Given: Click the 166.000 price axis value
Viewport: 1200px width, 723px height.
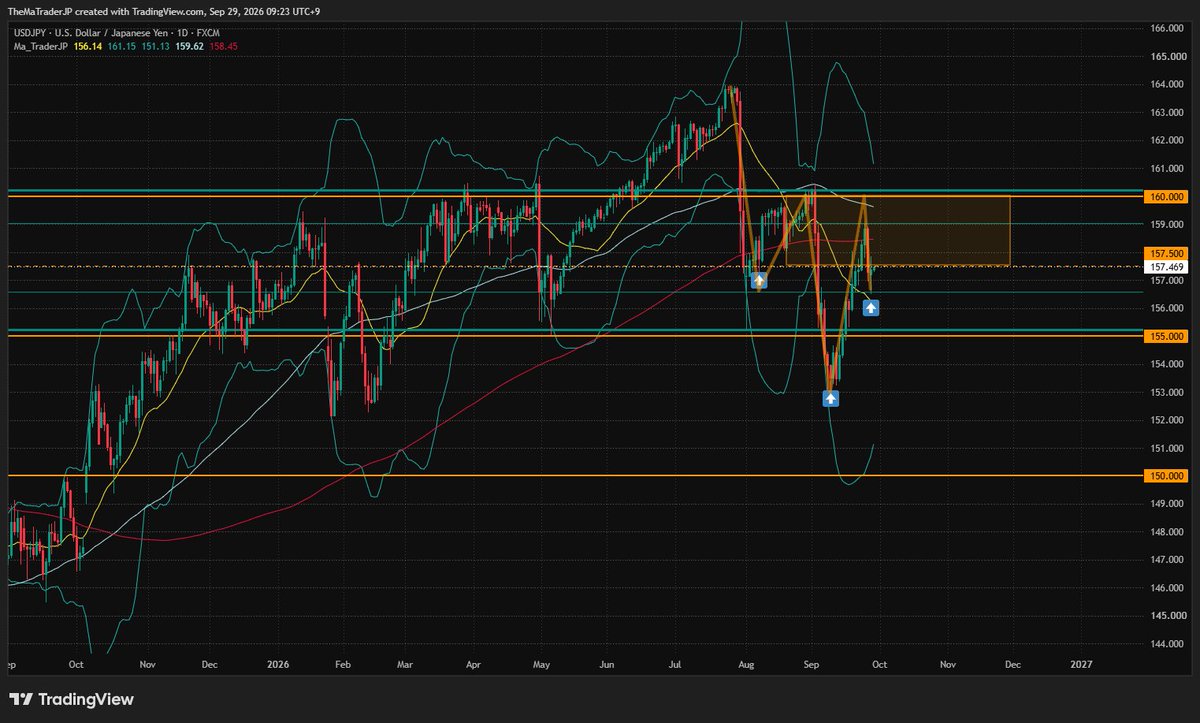Looking at the screenshot, I should click(x=1168, y=28).
